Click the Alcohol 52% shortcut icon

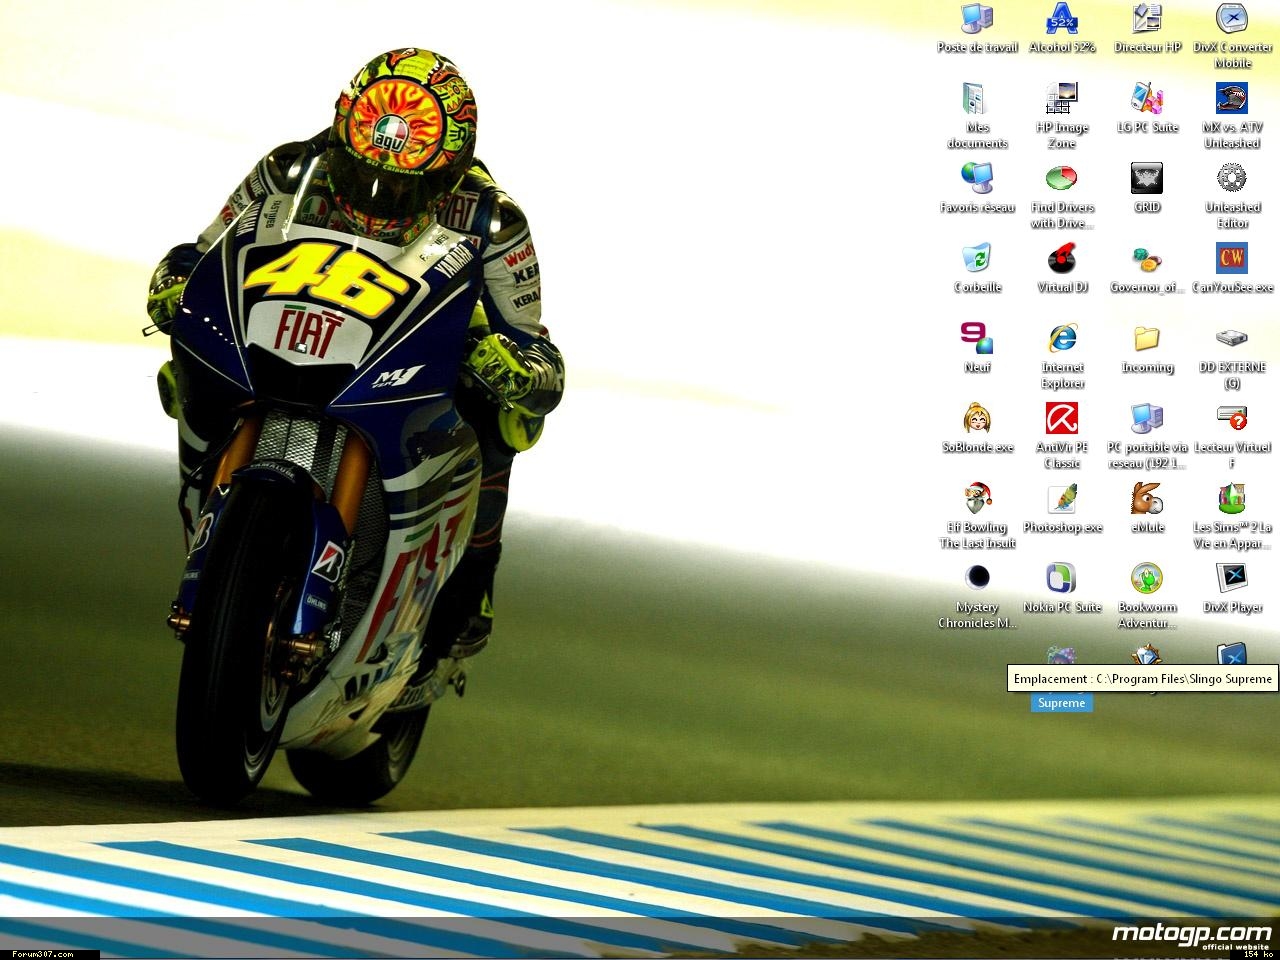click(1062, 19)
